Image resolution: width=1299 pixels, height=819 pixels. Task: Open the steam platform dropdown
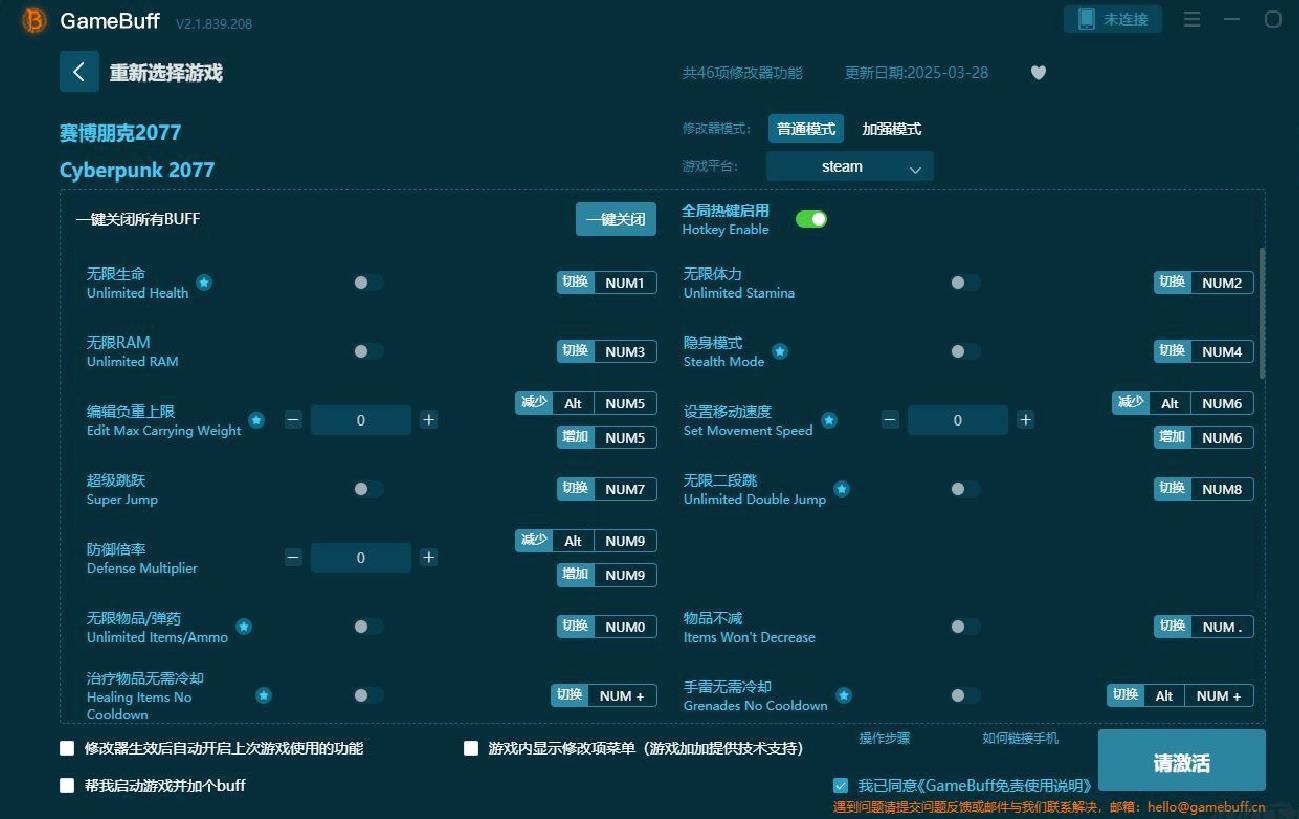(x=850, y=167)
